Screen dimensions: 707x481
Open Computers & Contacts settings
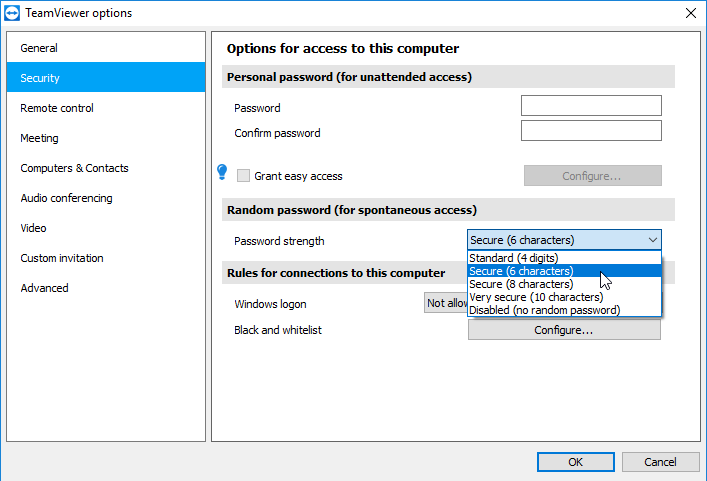tap(74, 168)
